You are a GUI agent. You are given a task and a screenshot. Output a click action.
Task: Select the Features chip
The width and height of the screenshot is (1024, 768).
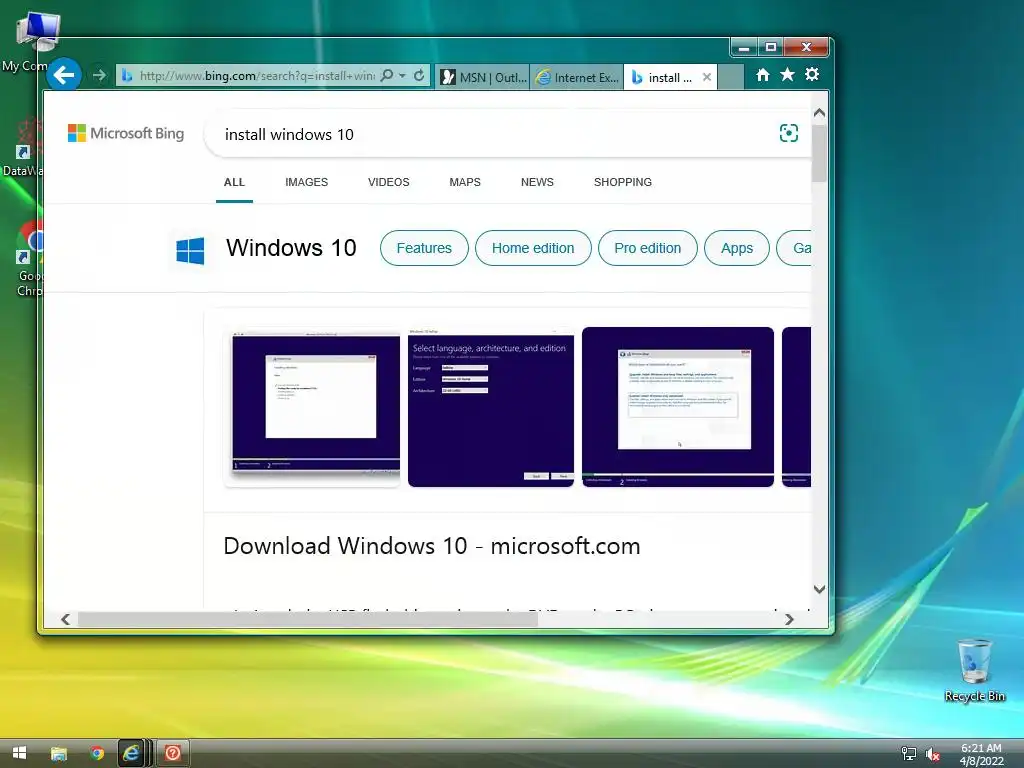pos(424,248)
